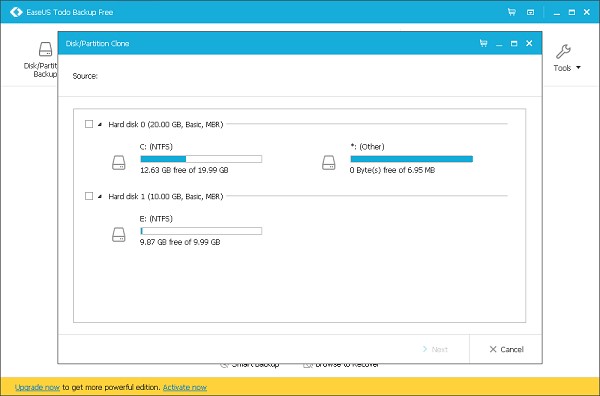The width and height of the screenshot is (600, 396).
Task: Click the dropdown box icon in main title bar
Action: 530,12
